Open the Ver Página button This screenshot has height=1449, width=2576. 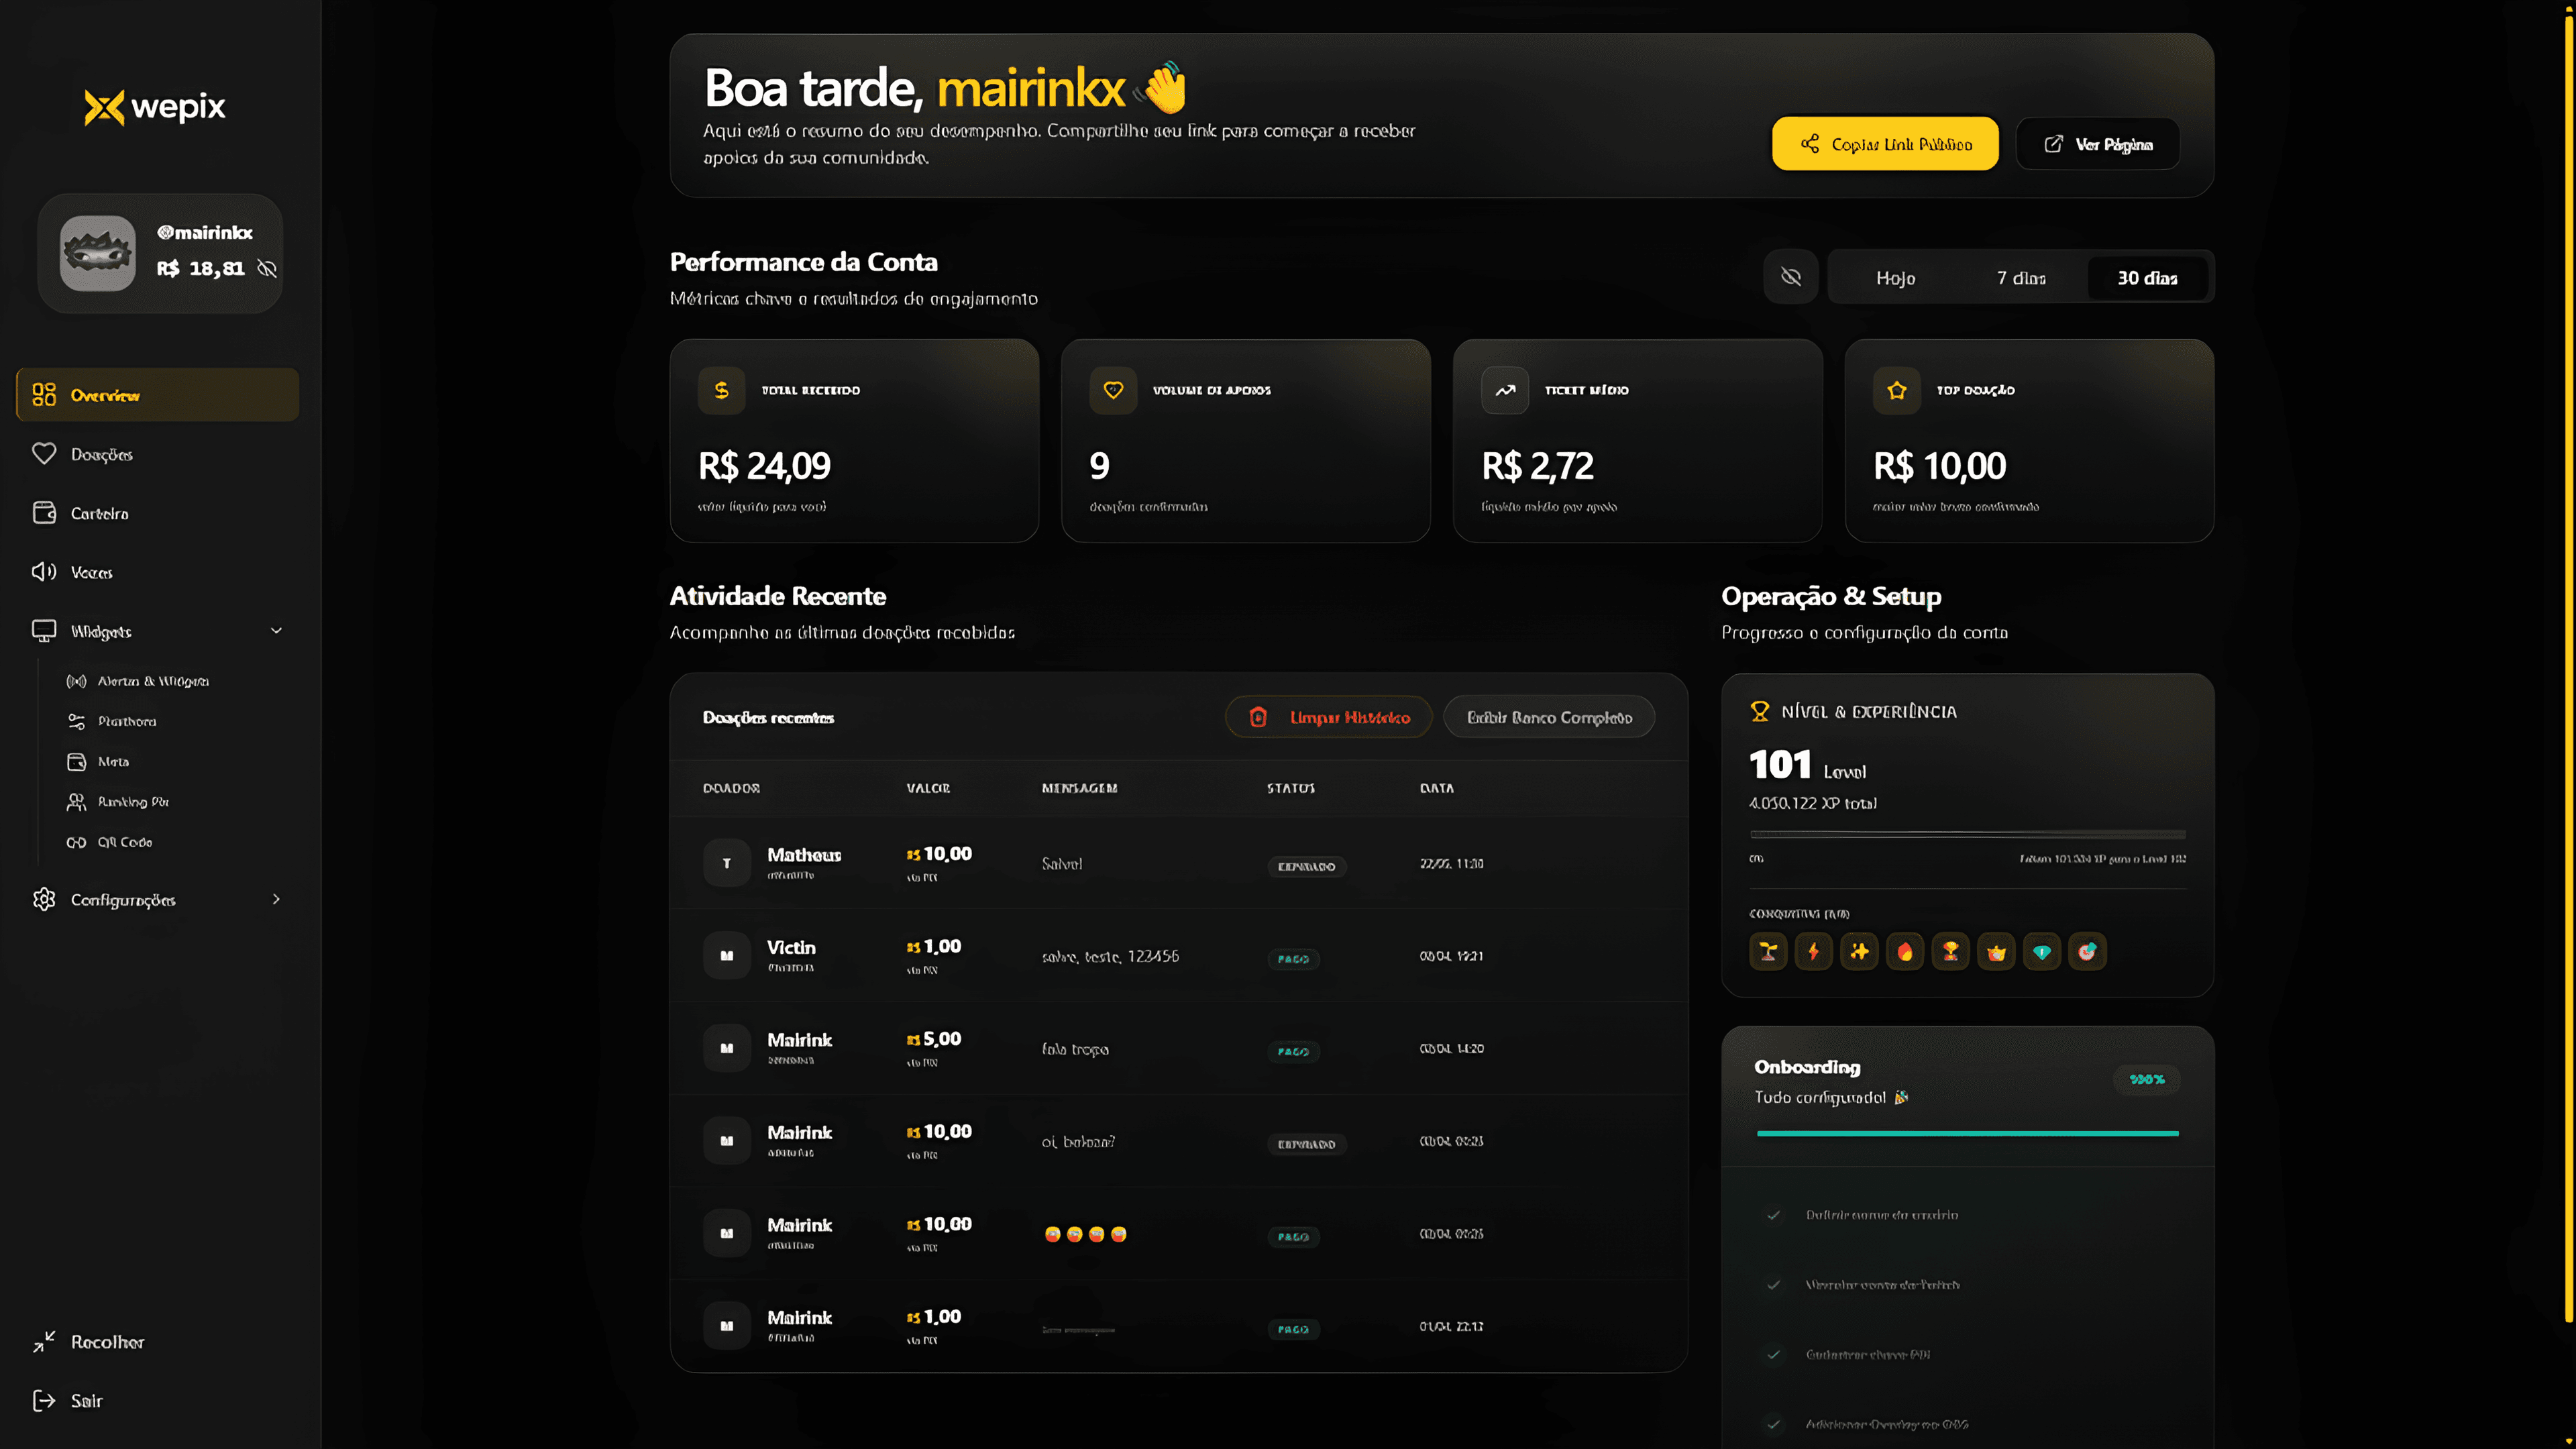(2098, 144)
